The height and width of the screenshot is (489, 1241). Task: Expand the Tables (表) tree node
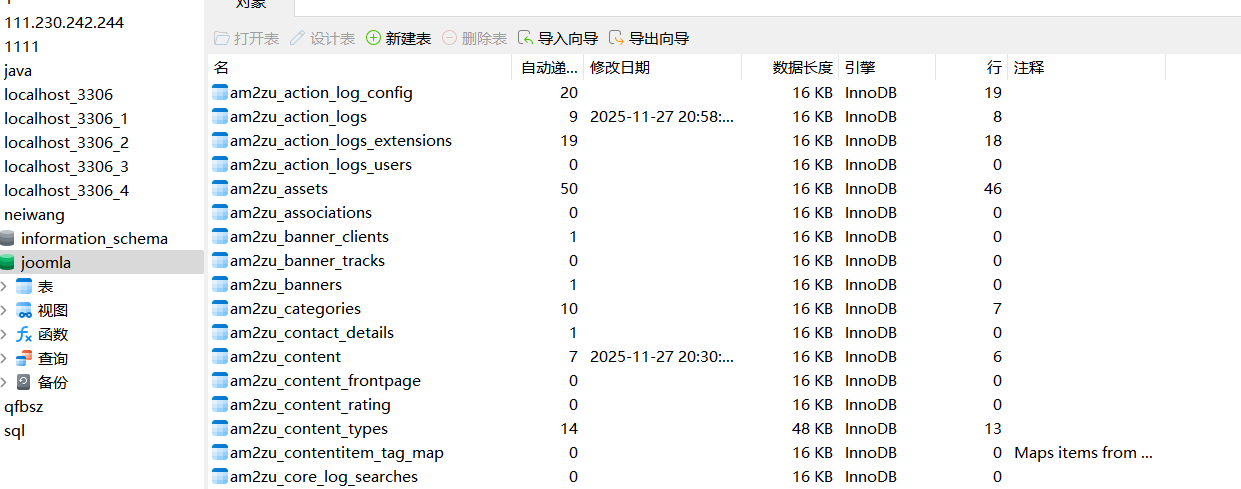4,287
